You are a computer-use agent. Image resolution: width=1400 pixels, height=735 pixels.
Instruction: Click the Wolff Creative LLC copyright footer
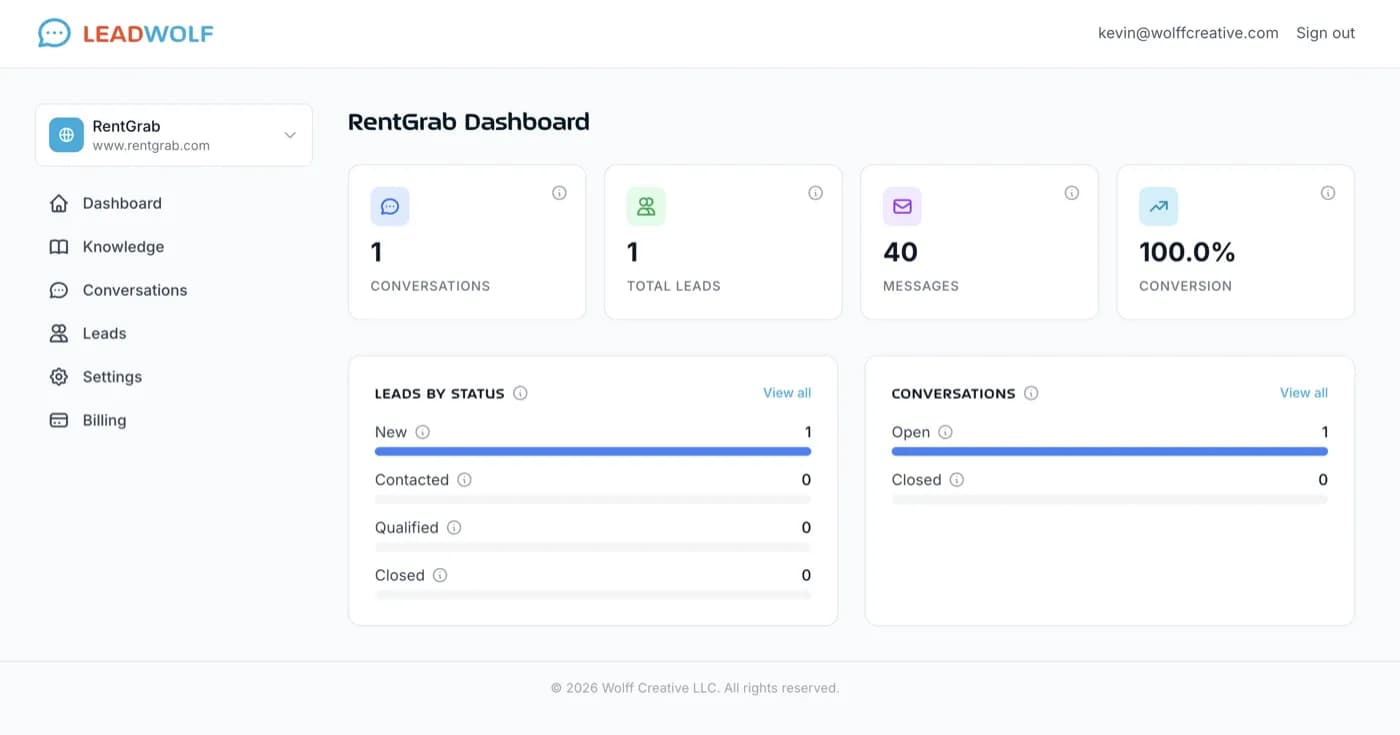tap(695, 688)
